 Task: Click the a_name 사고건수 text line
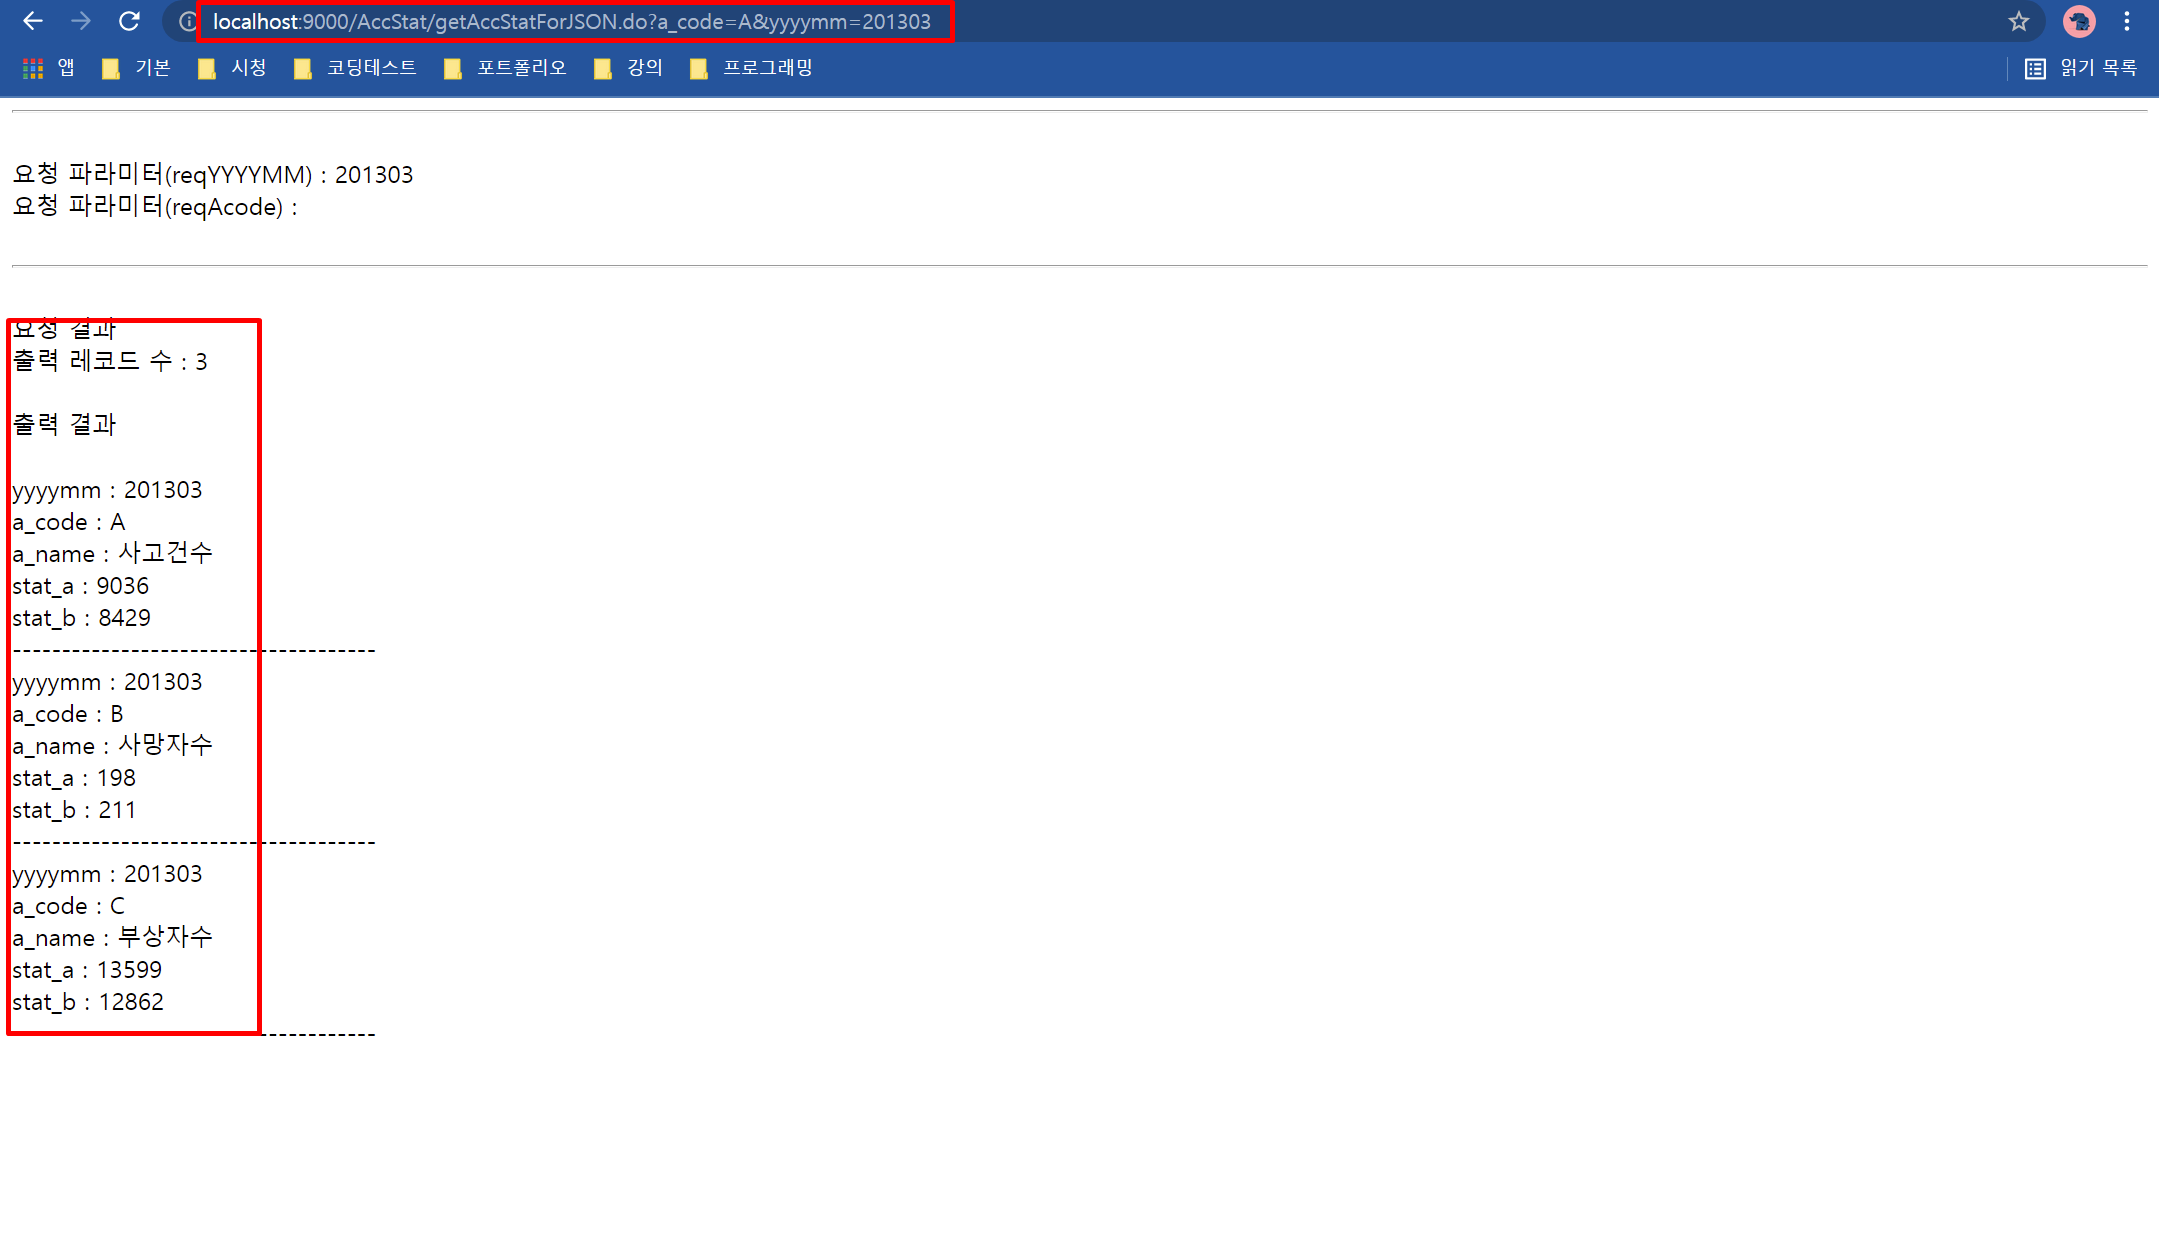coord(112,554)
